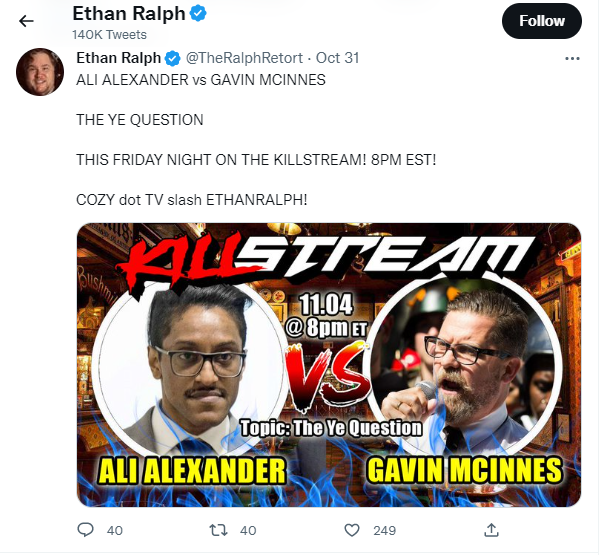The image size is (610, 555).
Task: Click the verified badge beside the tweet author
Action: pyautogui.click(x=173, y=59)
